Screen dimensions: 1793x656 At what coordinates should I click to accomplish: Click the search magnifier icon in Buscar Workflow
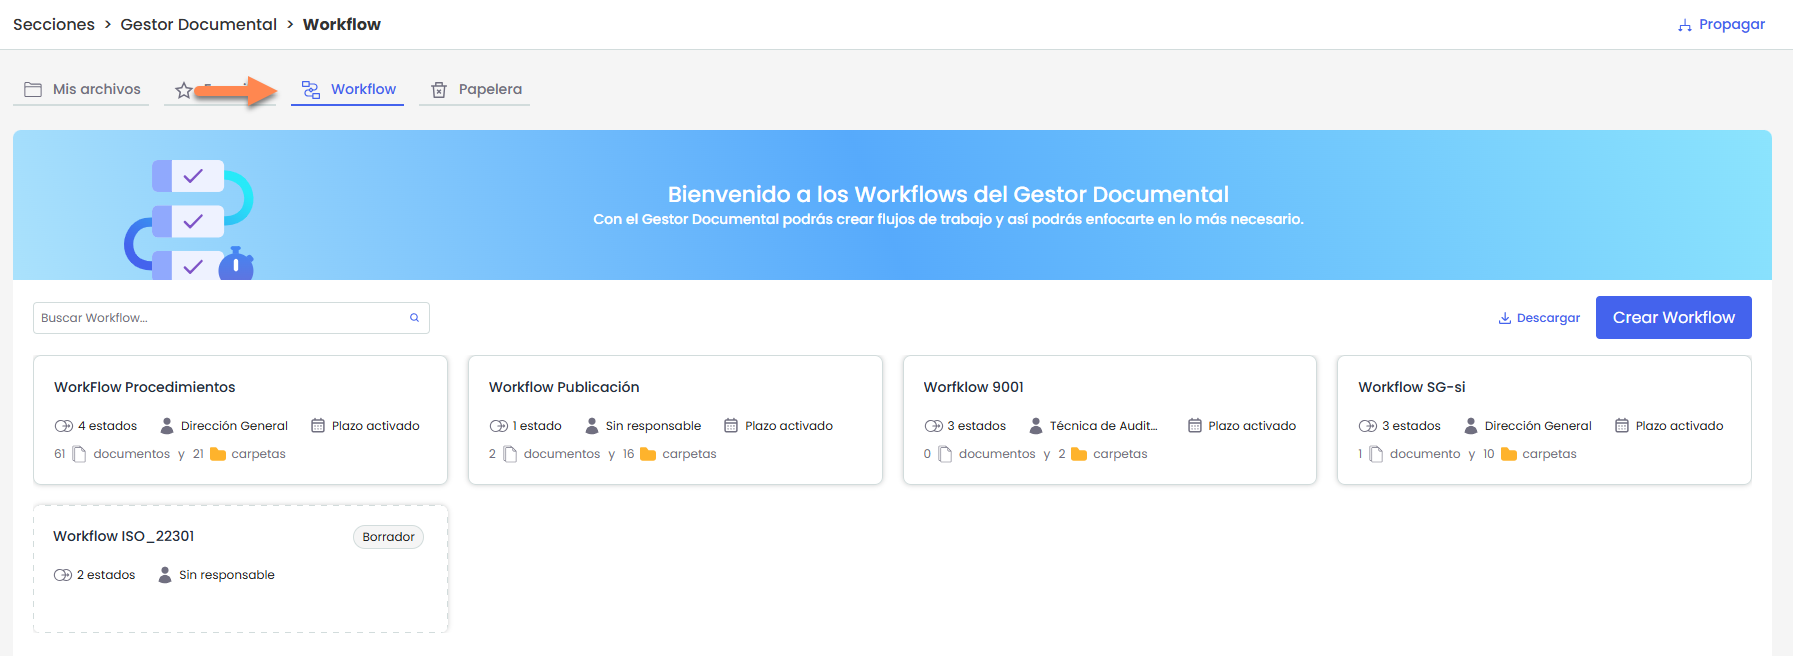pyautogui.click(x=414, y=318)
